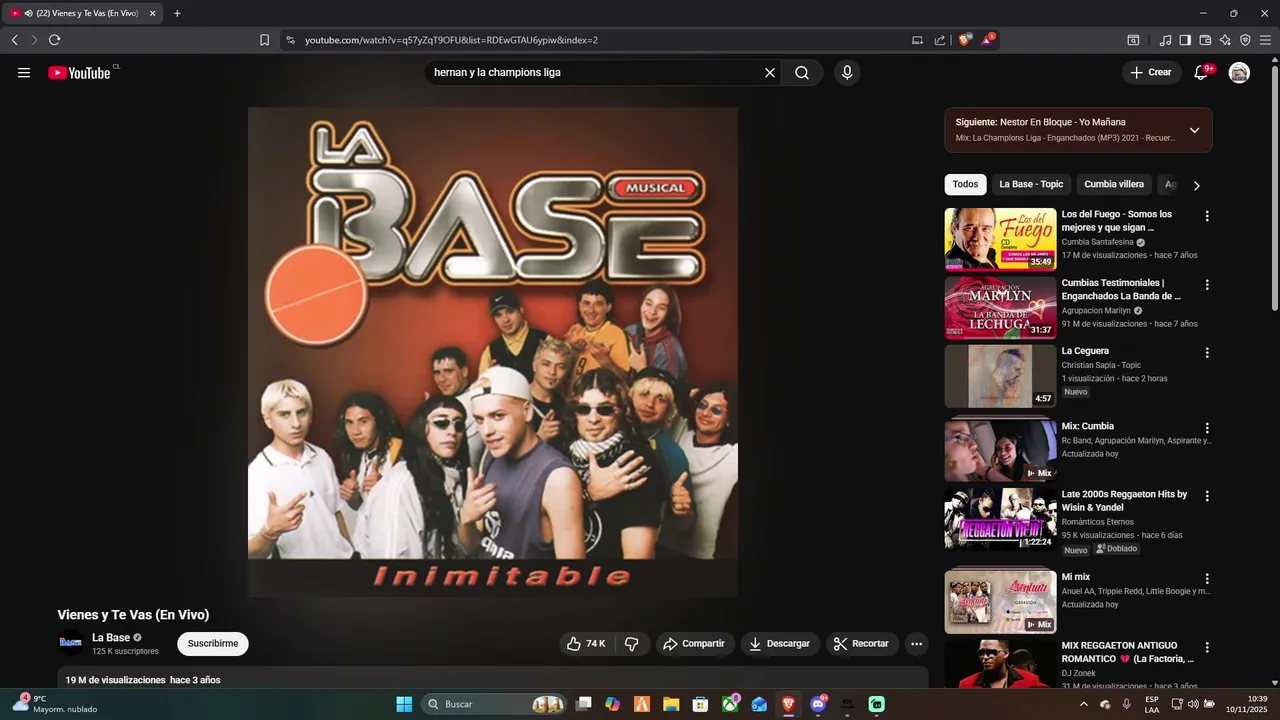1280x720 pixels.
Task: Open Brave VPN shield icon
Action: [1245, 40]
